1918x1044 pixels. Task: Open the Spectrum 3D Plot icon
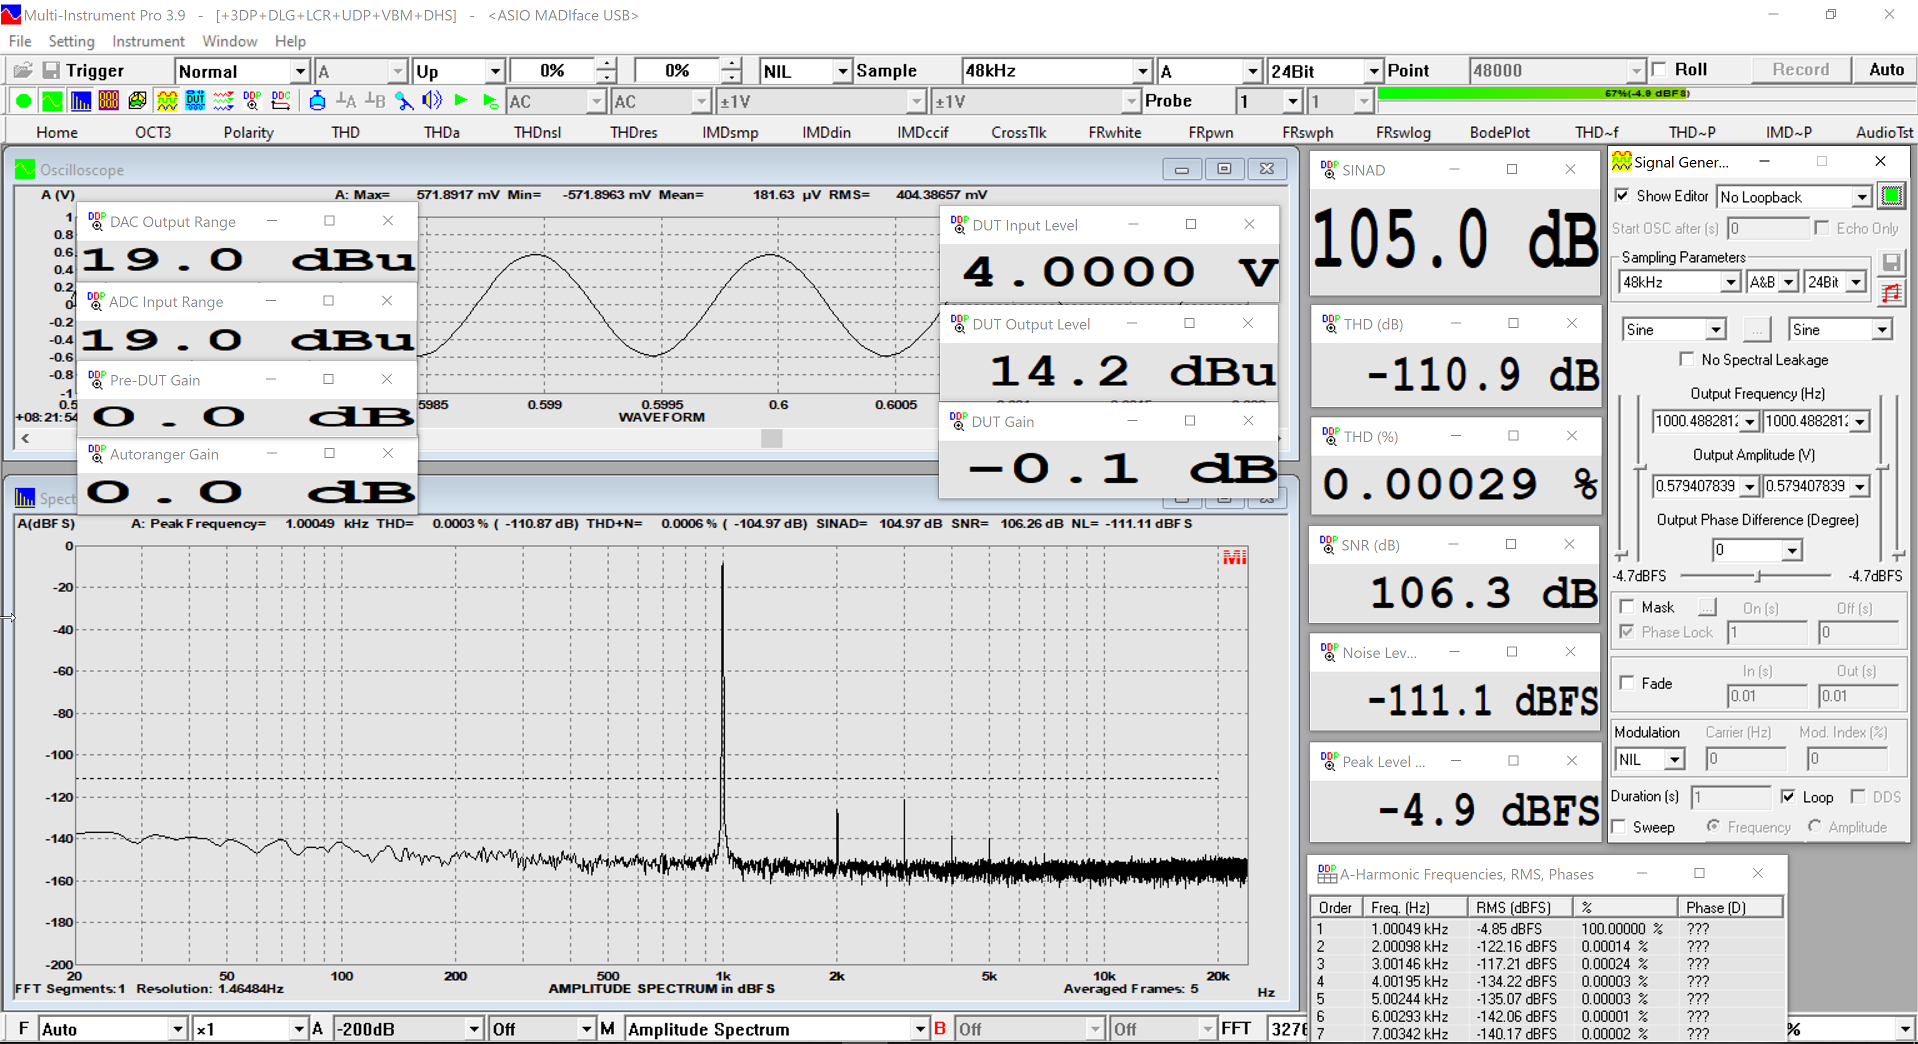click(x=137, y=101)
